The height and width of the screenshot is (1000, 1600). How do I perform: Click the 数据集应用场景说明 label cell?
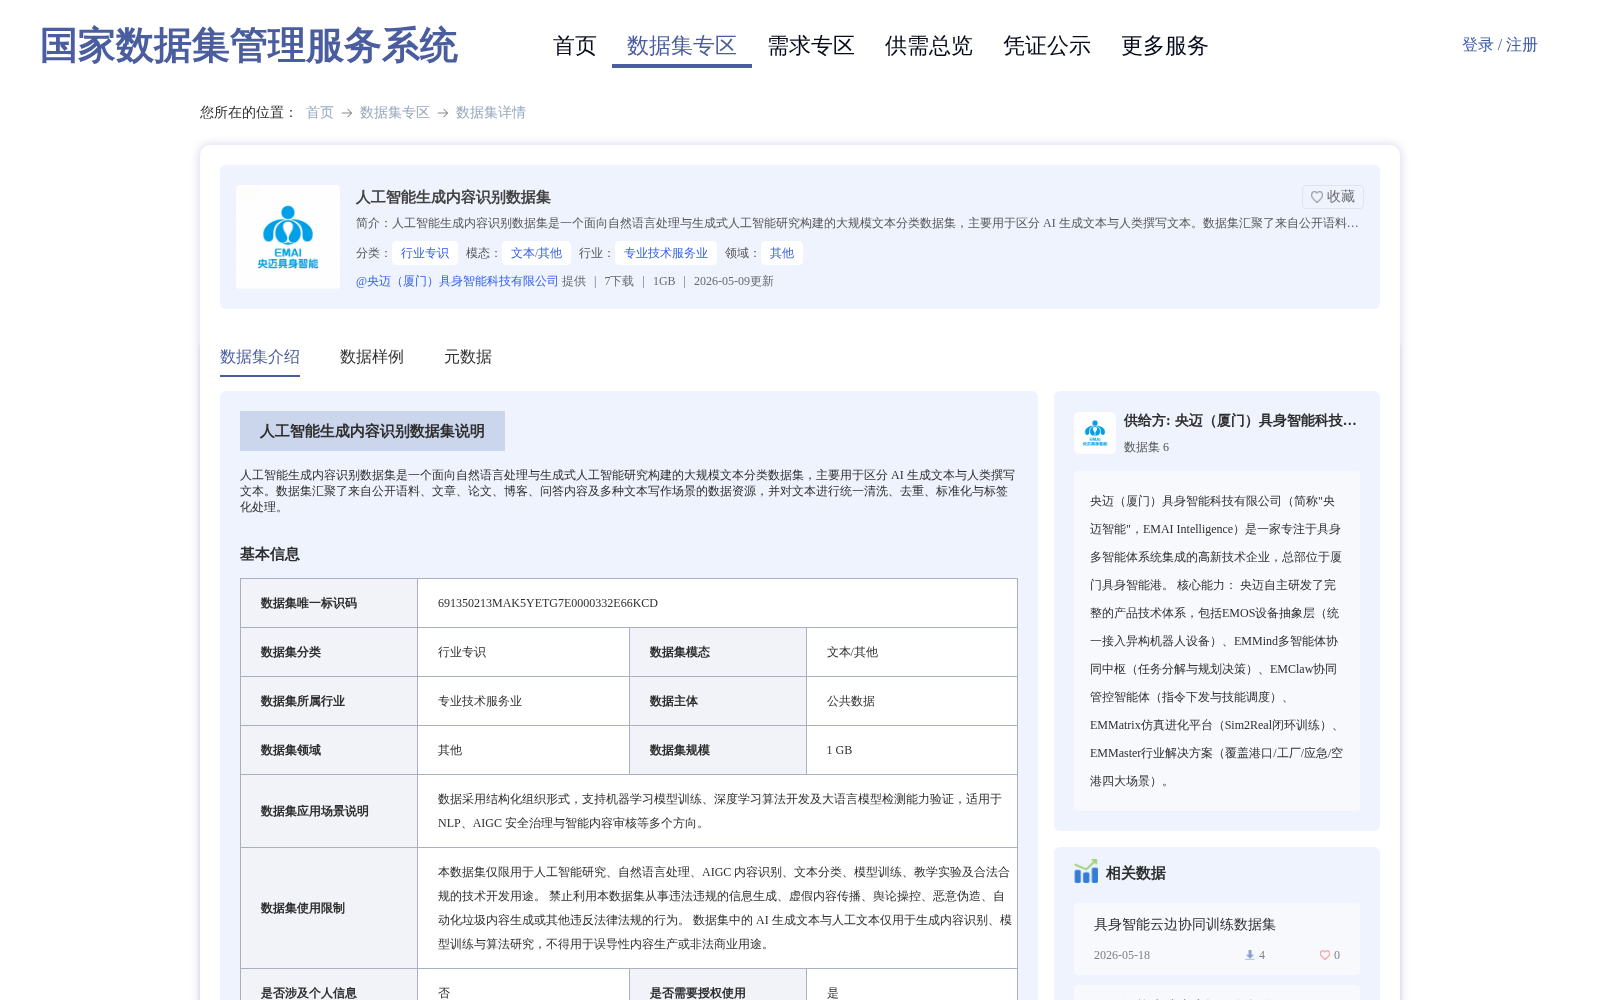point(329,811)
